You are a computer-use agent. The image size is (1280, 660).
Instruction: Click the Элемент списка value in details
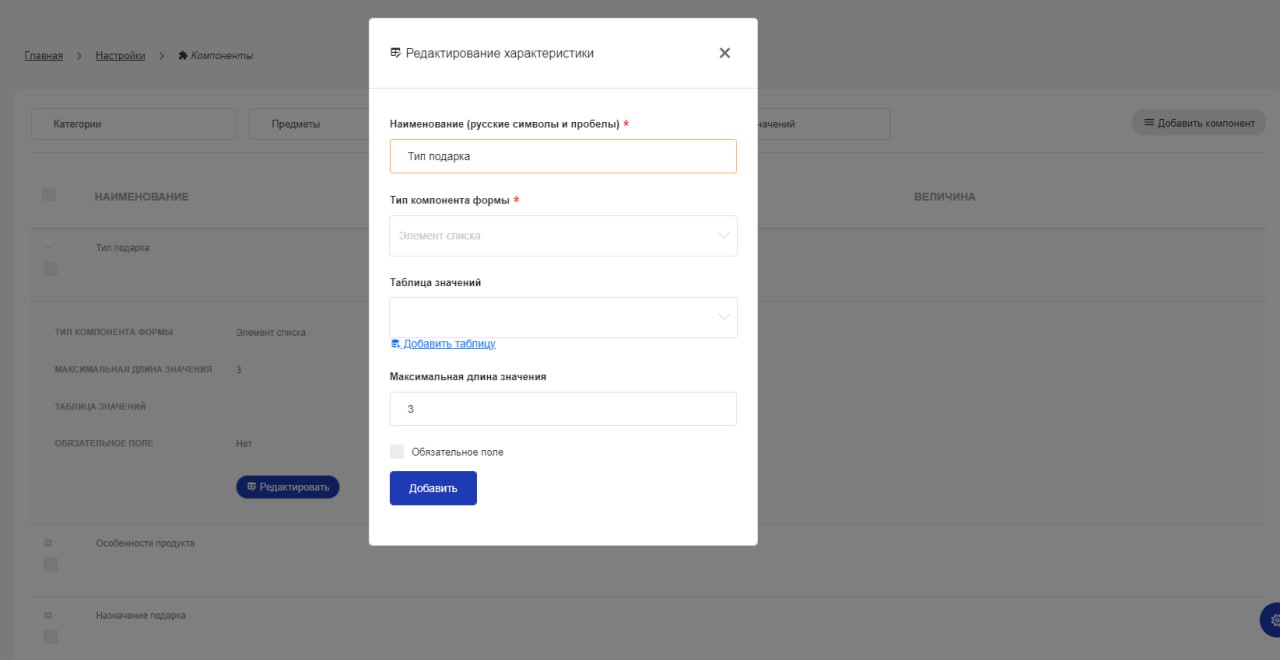[271, 332]
